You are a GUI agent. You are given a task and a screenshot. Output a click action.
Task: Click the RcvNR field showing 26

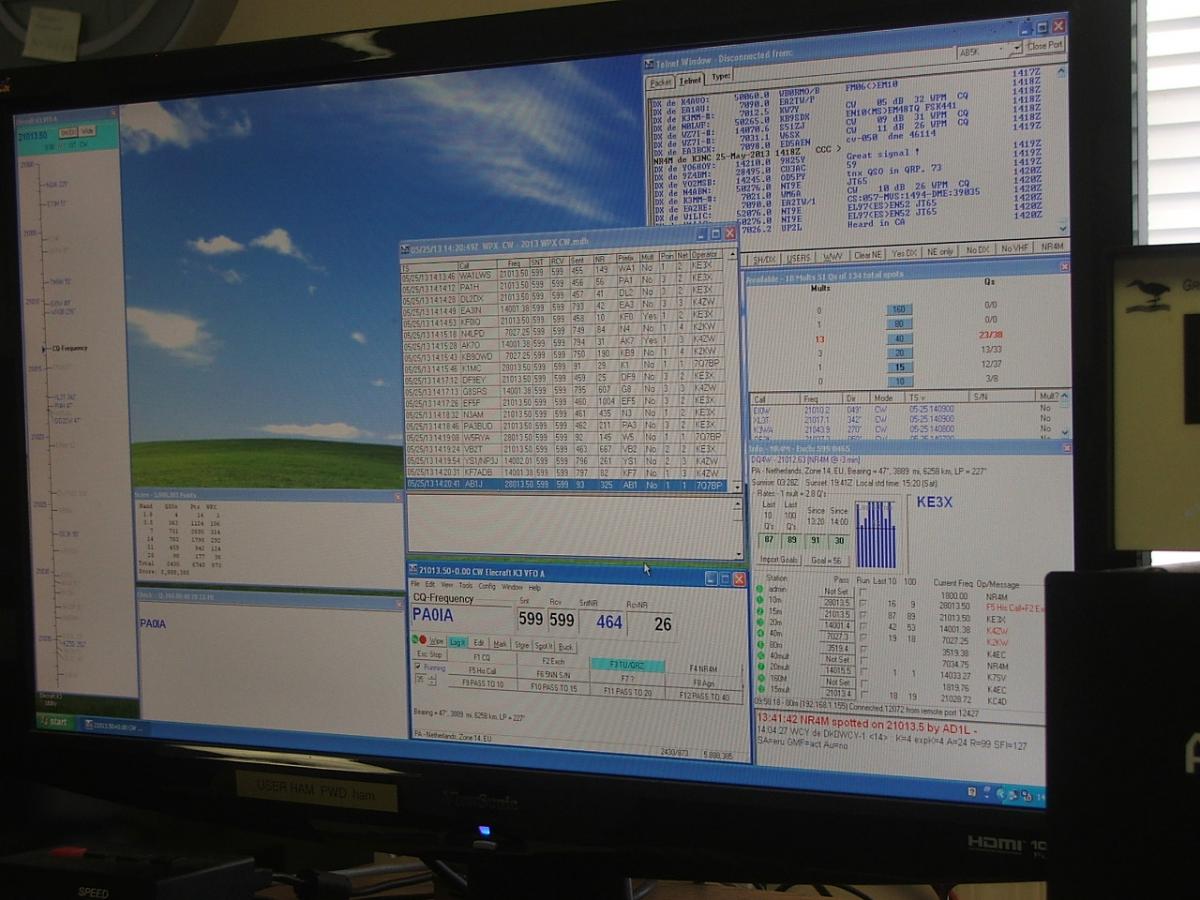650,624
